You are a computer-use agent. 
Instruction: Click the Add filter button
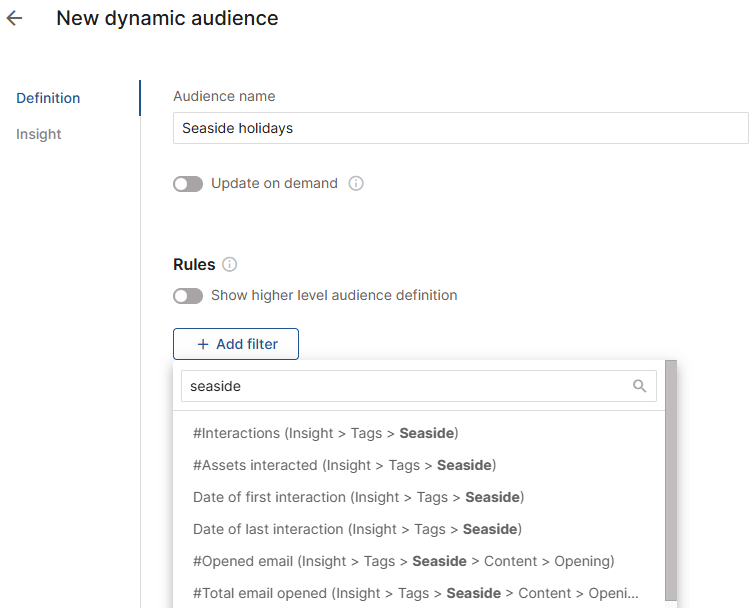click(x=236, y=344)
